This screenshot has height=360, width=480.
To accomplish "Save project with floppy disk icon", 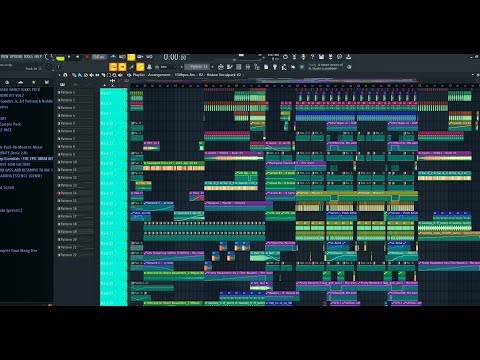I will [321, 57].
